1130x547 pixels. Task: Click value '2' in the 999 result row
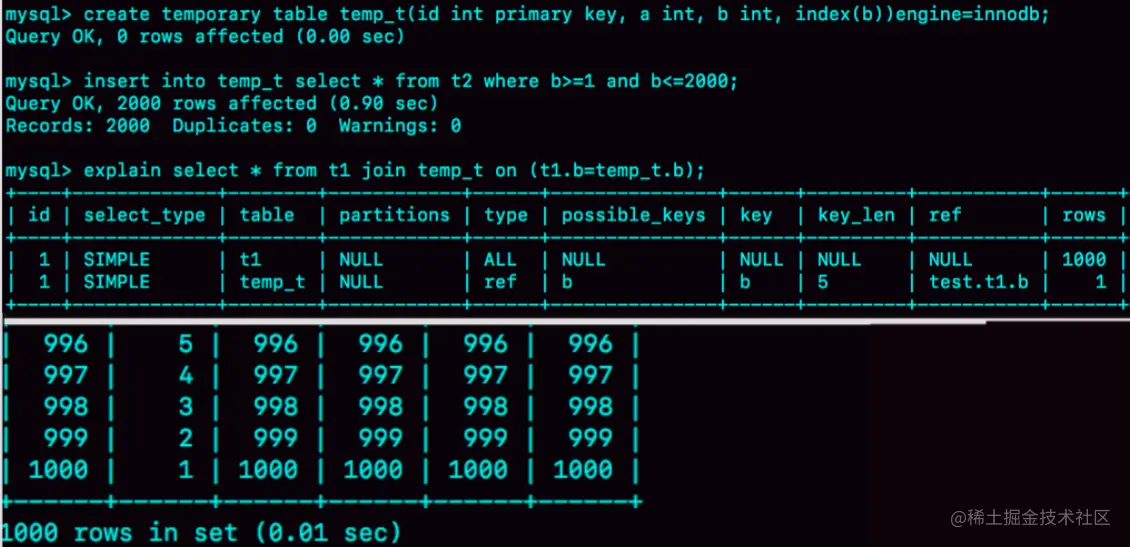pyautogui.click(x=186, y=438)
